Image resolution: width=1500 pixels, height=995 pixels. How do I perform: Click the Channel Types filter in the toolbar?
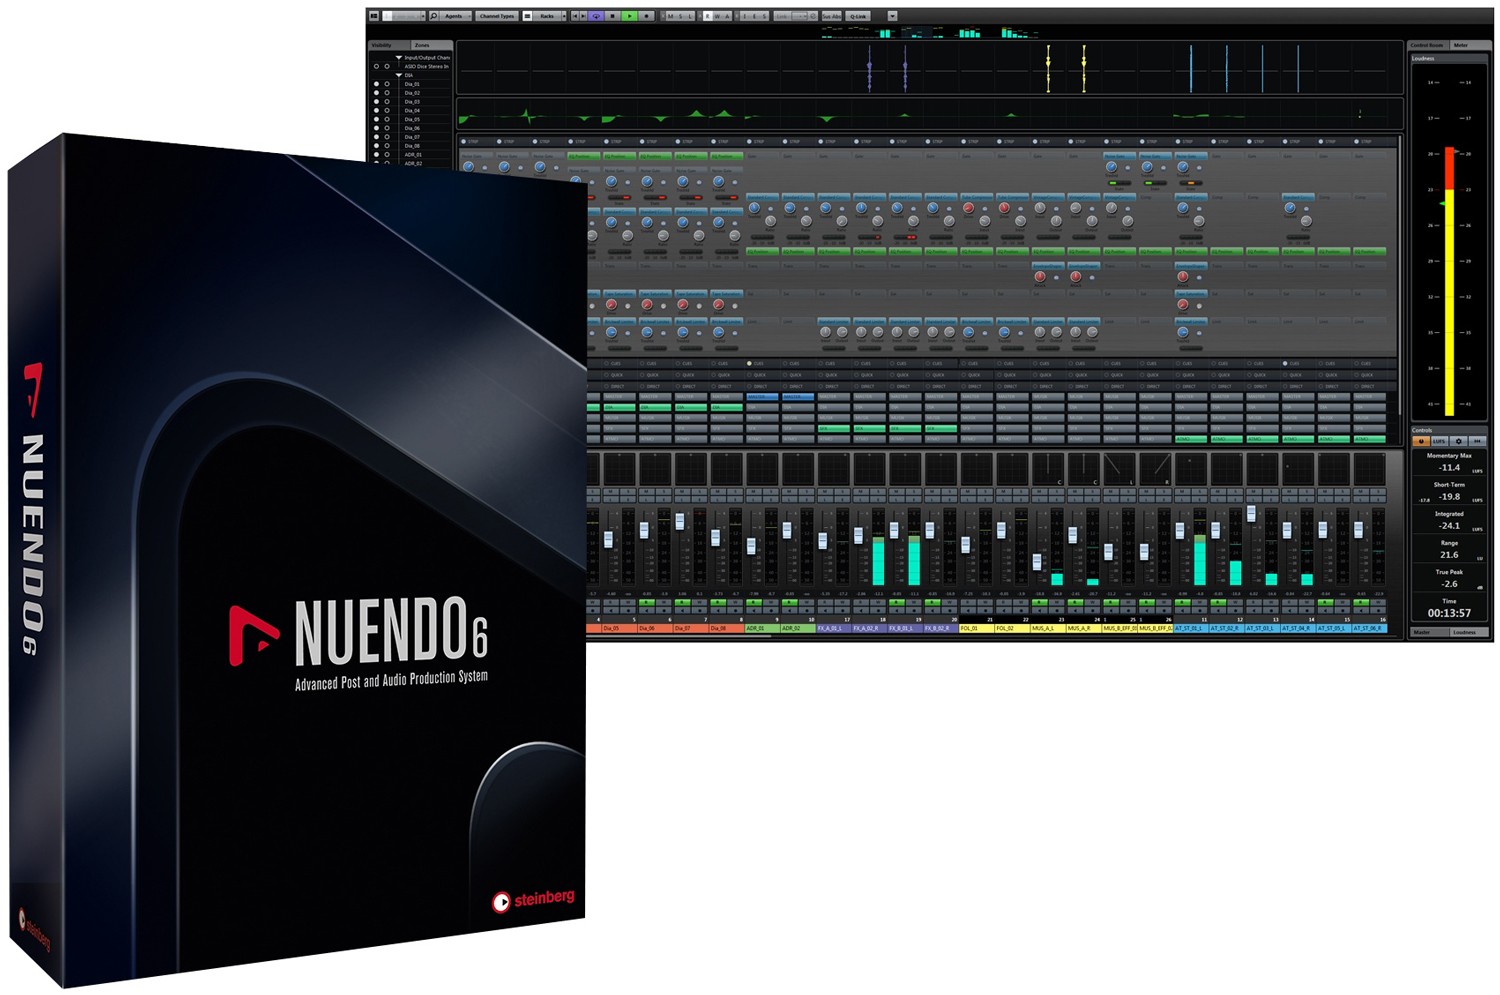[497, 15]
